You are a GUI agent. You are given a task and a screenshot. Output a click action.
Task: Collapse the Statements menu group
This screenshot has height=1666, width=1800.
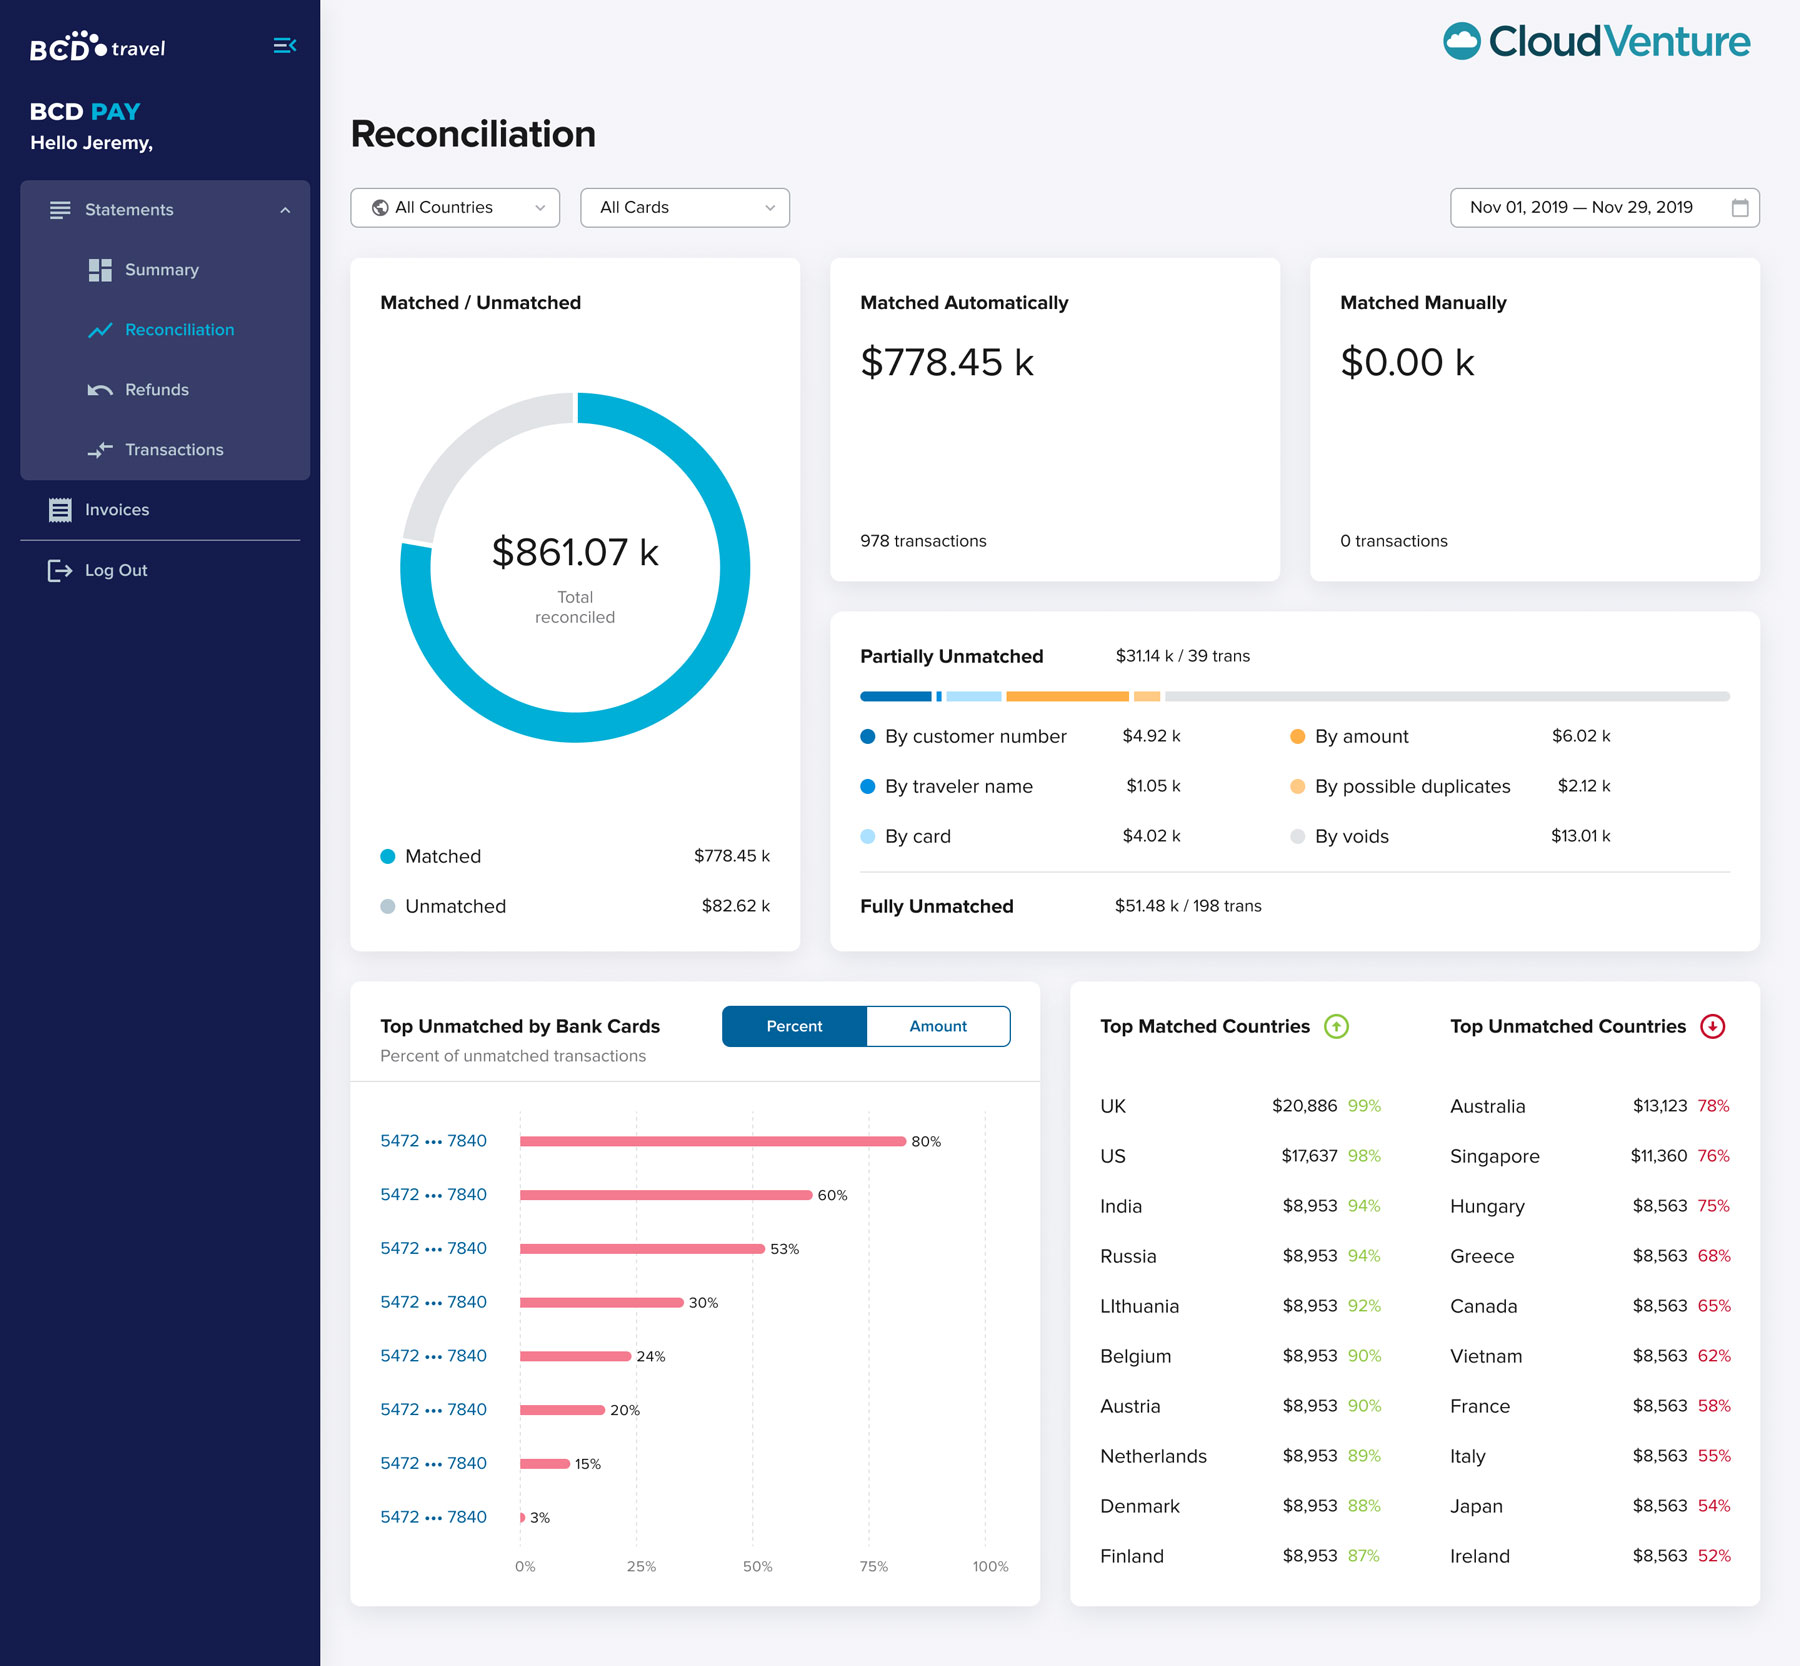286,209
